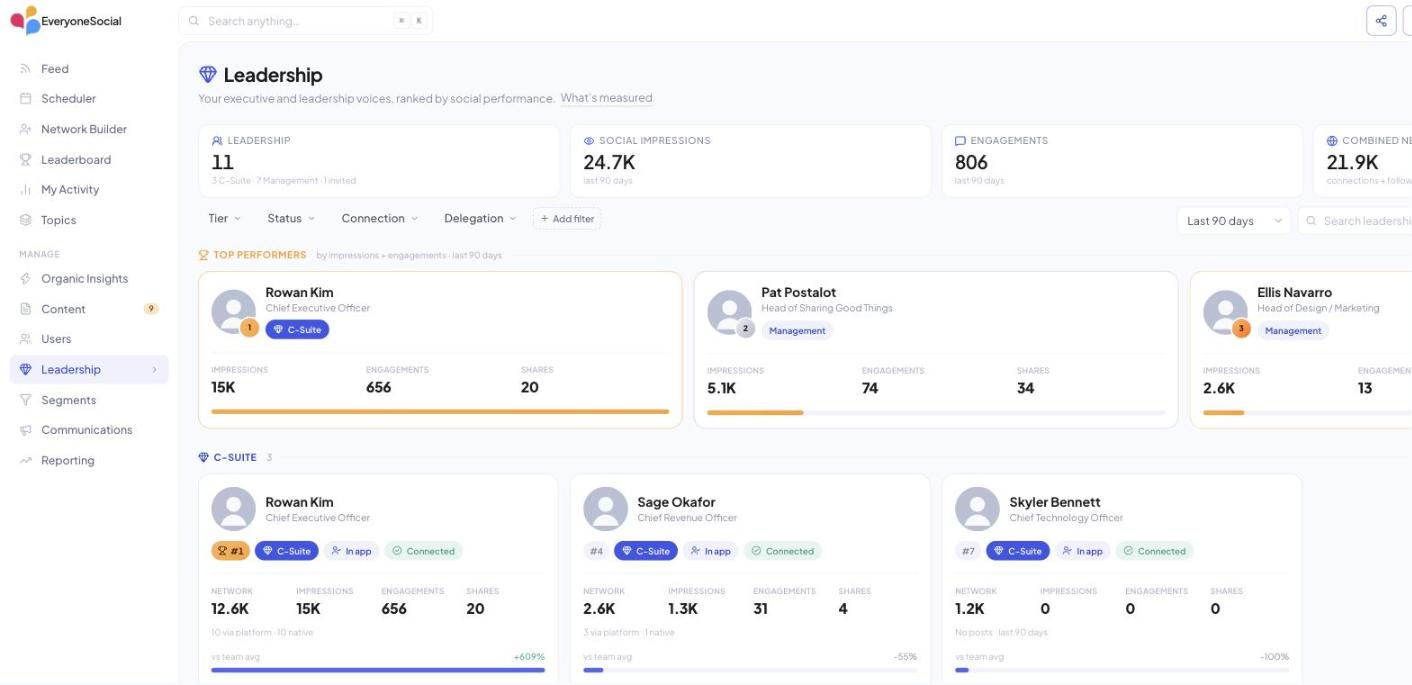Click Skyler Bennett's avatar
The width and height of the screenshot is (1412, 685).
pos(977,509)
